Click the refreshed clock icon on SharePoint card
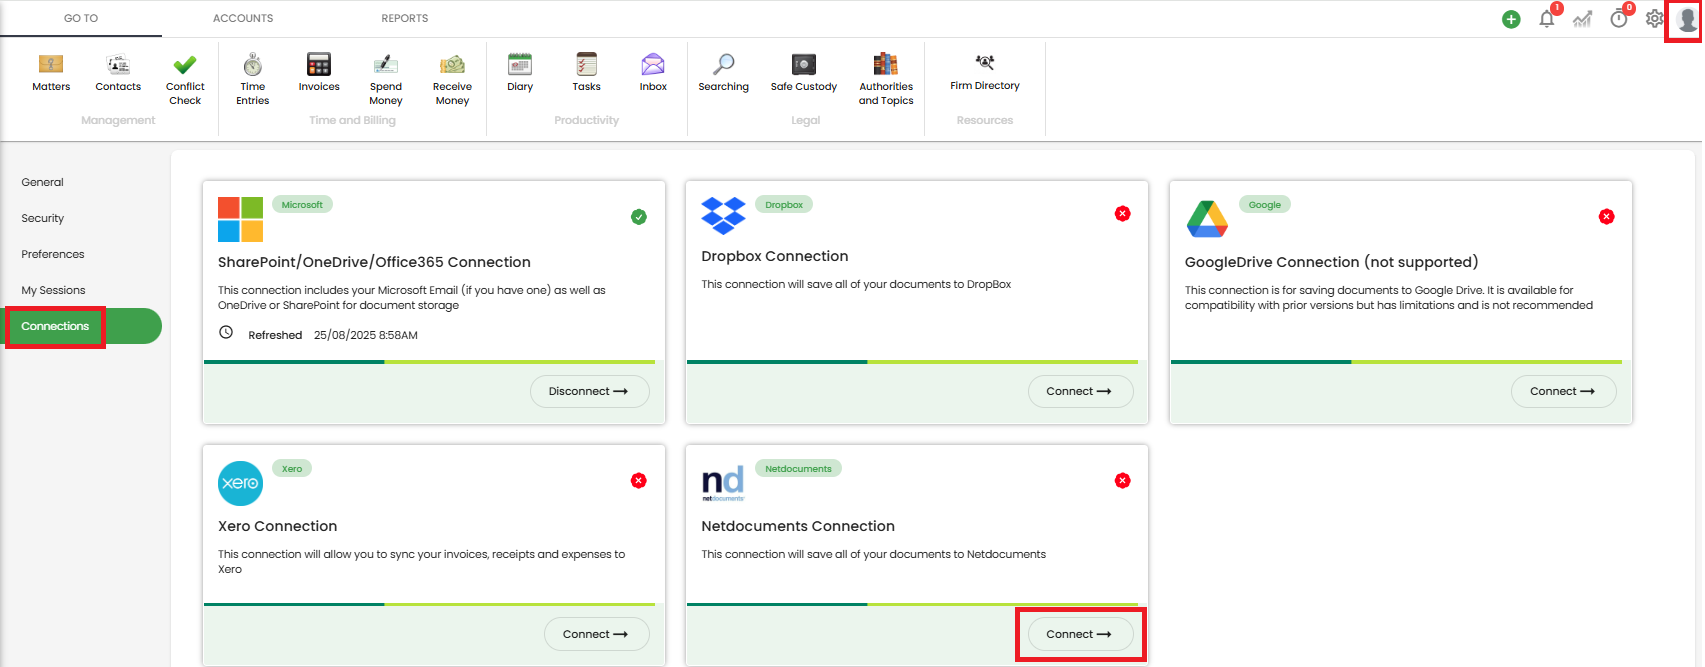Screen dimensions: 1705x667 click(226, 333)
